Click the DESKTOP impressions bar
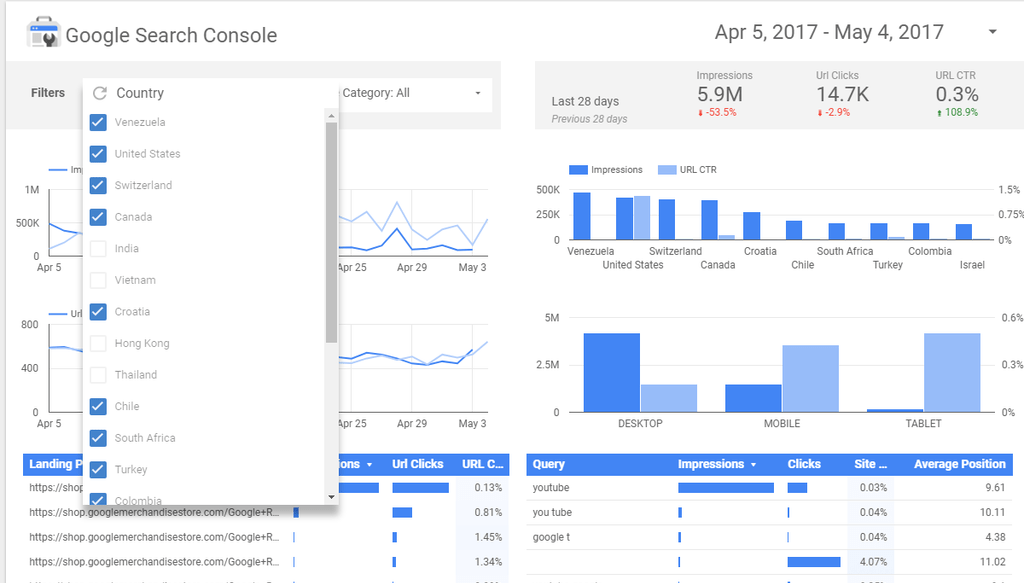Image resolution: width=1024 pixels, height=583 pixels. click(612, 373)
